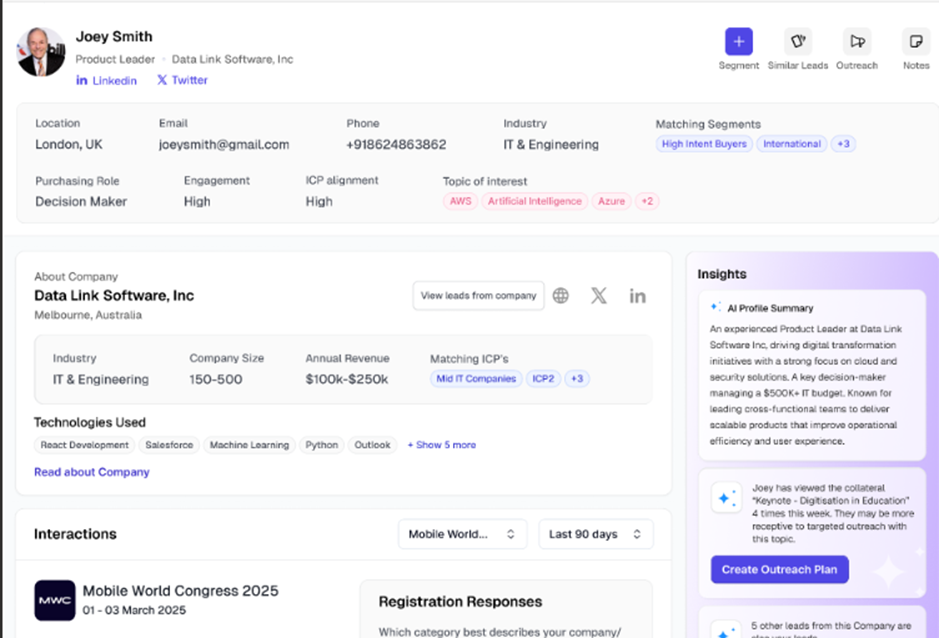The image size is (939, 638).
Task: Click Create Outreach Plan button
Action: 779,570
